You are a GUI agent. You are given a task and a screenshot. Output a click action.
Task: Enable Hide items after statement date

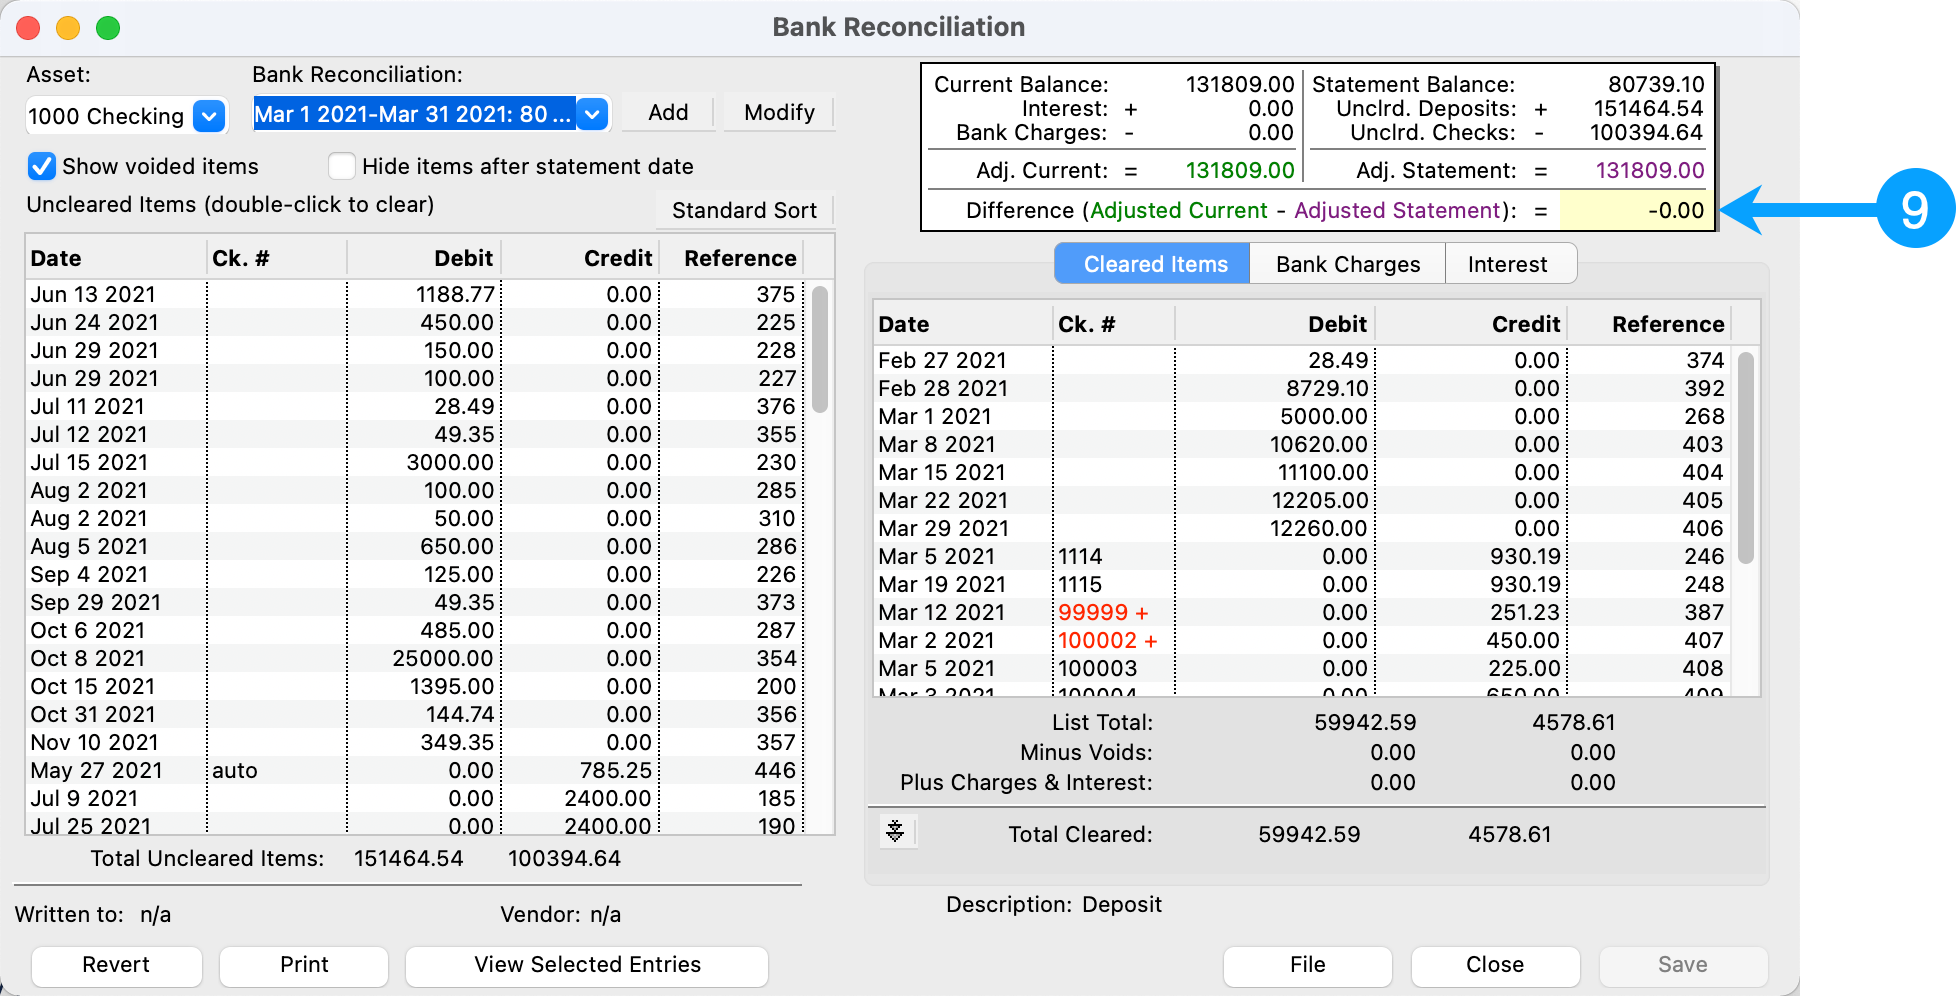pyautogui.click(x=342, y=166)
